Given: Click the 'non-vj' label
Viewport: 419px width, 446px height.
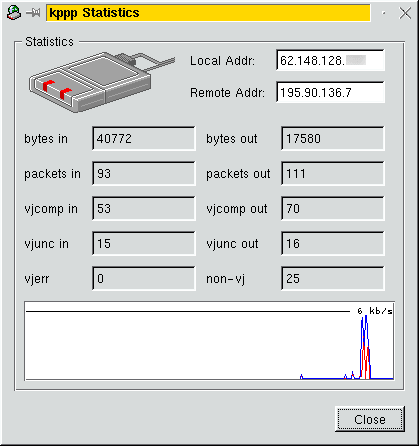Looking at the screenshot, I should point(226,279).
